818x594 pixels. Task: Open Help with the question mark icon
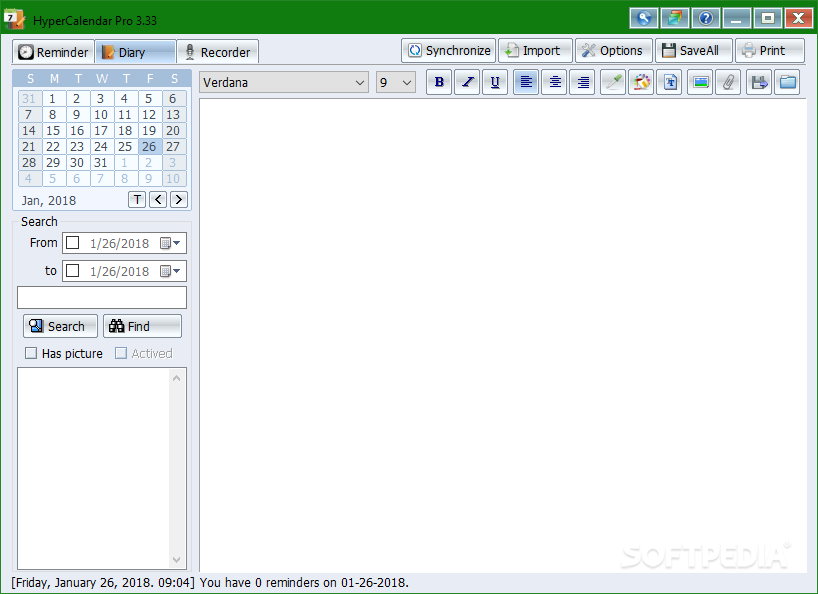[706, 19]
